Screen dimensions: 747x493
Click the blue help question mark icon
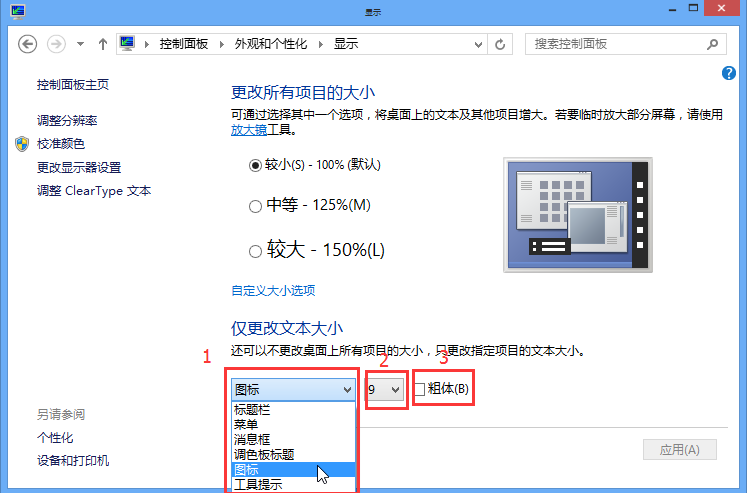click(x=728, y=73)
